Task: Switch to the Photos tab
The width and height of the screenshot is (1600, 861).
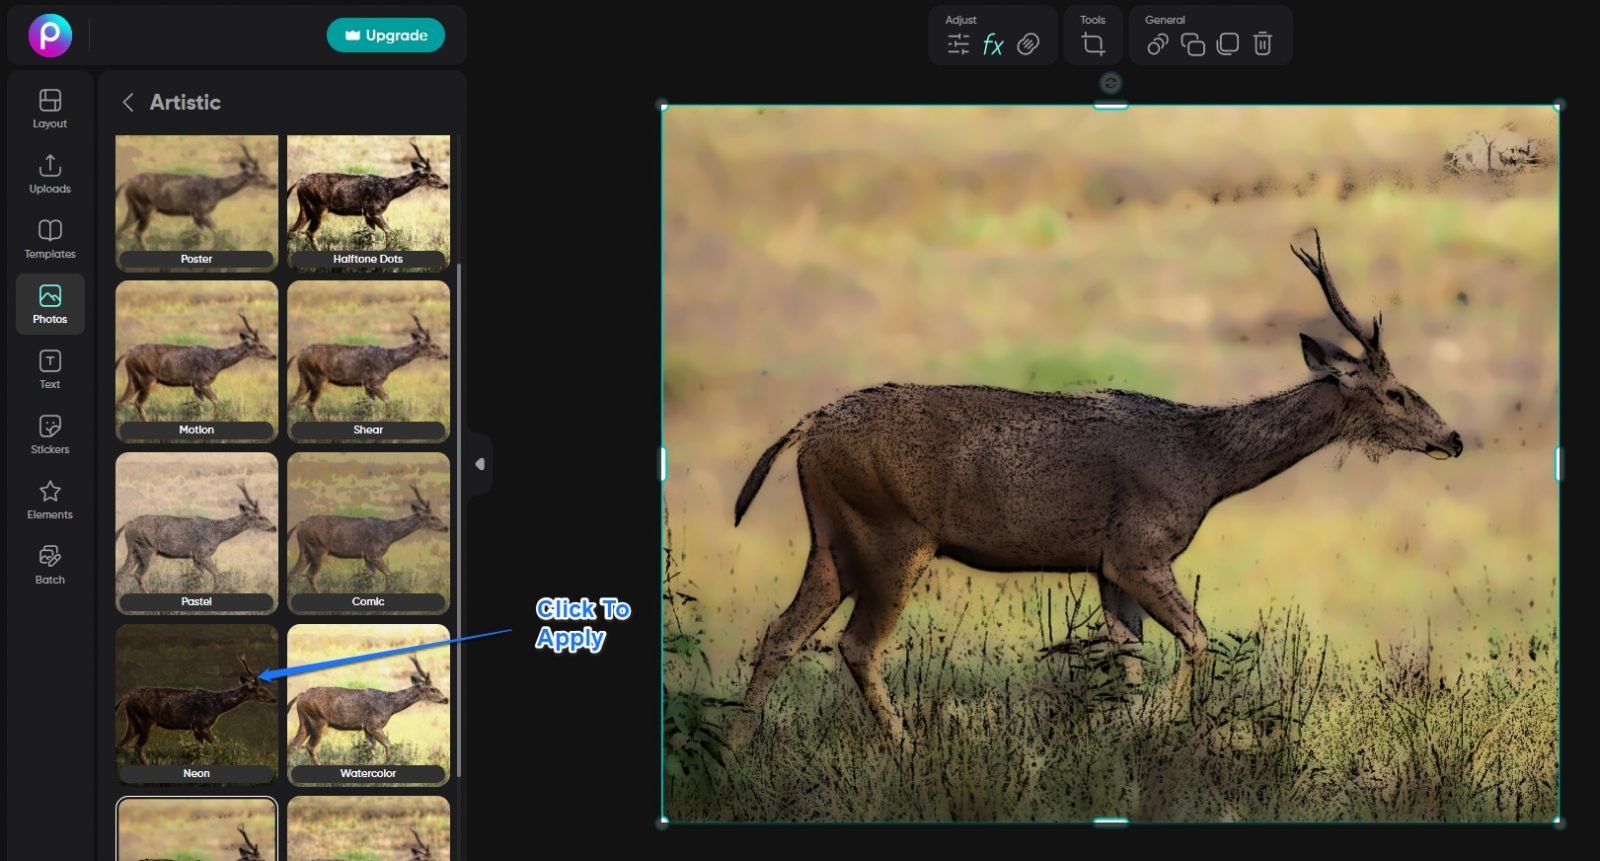Action: pos(50,304)
